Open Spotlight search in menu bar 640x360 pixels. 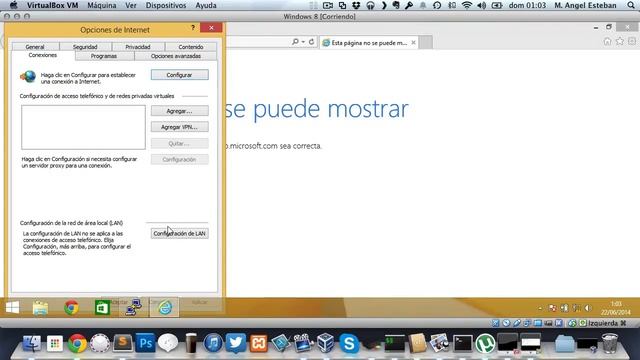631,5
